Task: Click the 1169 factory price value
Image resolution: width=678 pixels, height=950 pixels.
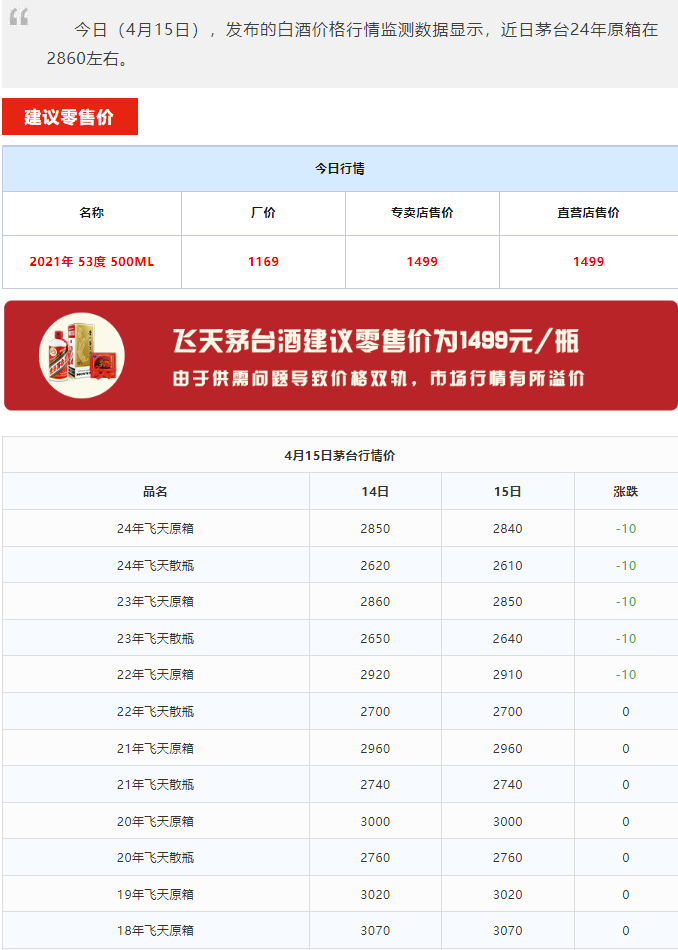Action: click(263, 262)
